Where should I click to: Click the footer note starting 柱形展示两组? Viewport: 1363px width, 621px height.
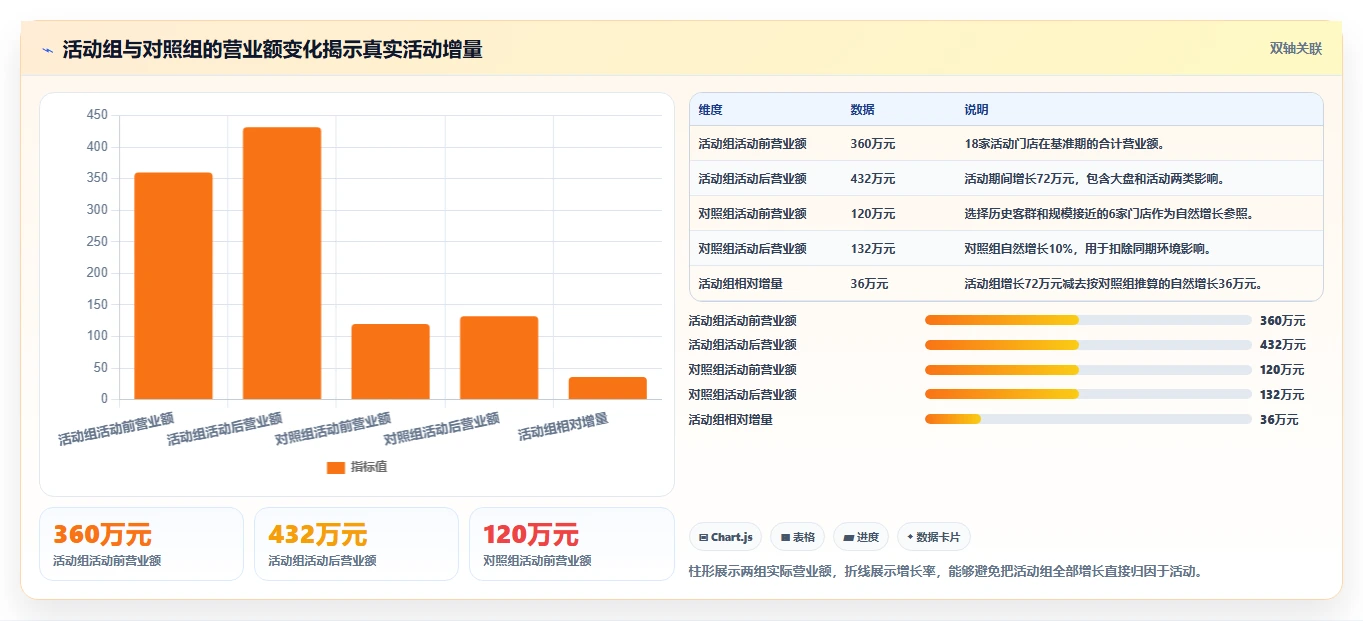[945, 571]
